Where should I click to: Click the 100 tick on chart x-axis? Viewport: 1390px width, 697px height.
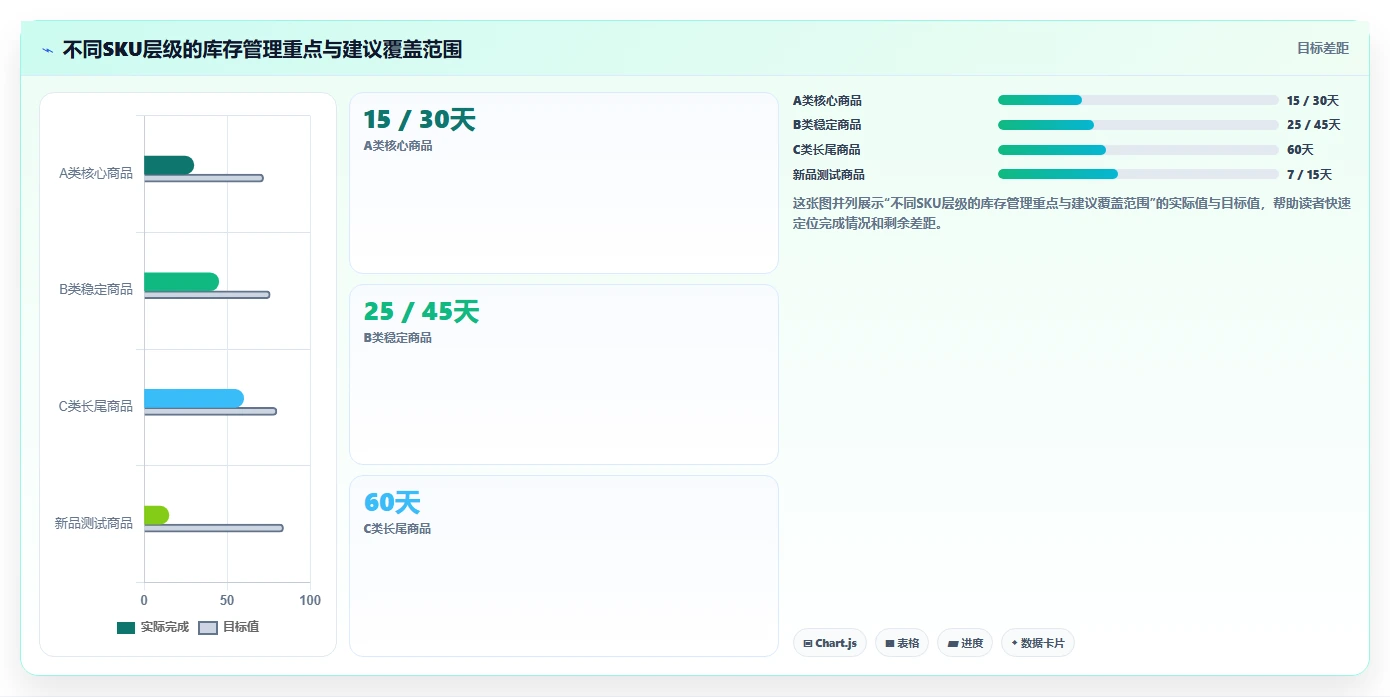coord(310,600)
